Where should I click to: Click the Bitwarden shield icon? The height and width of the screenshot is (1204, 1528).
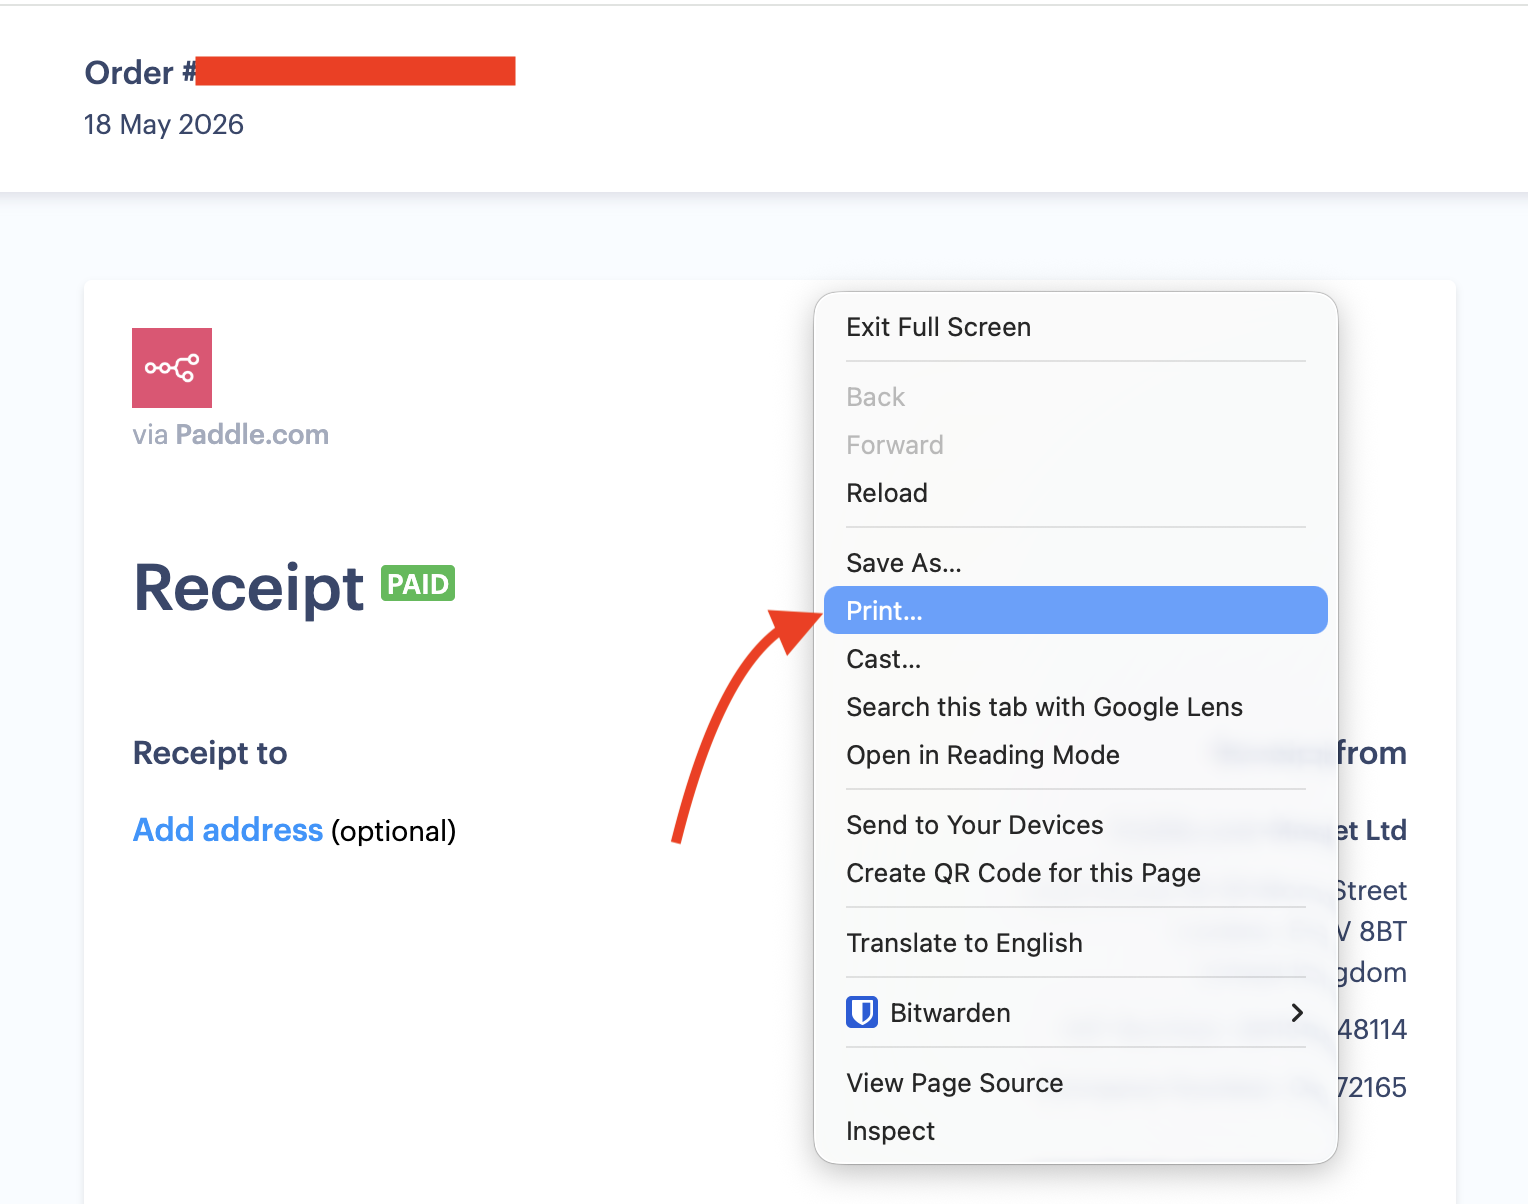(862, 1013)
